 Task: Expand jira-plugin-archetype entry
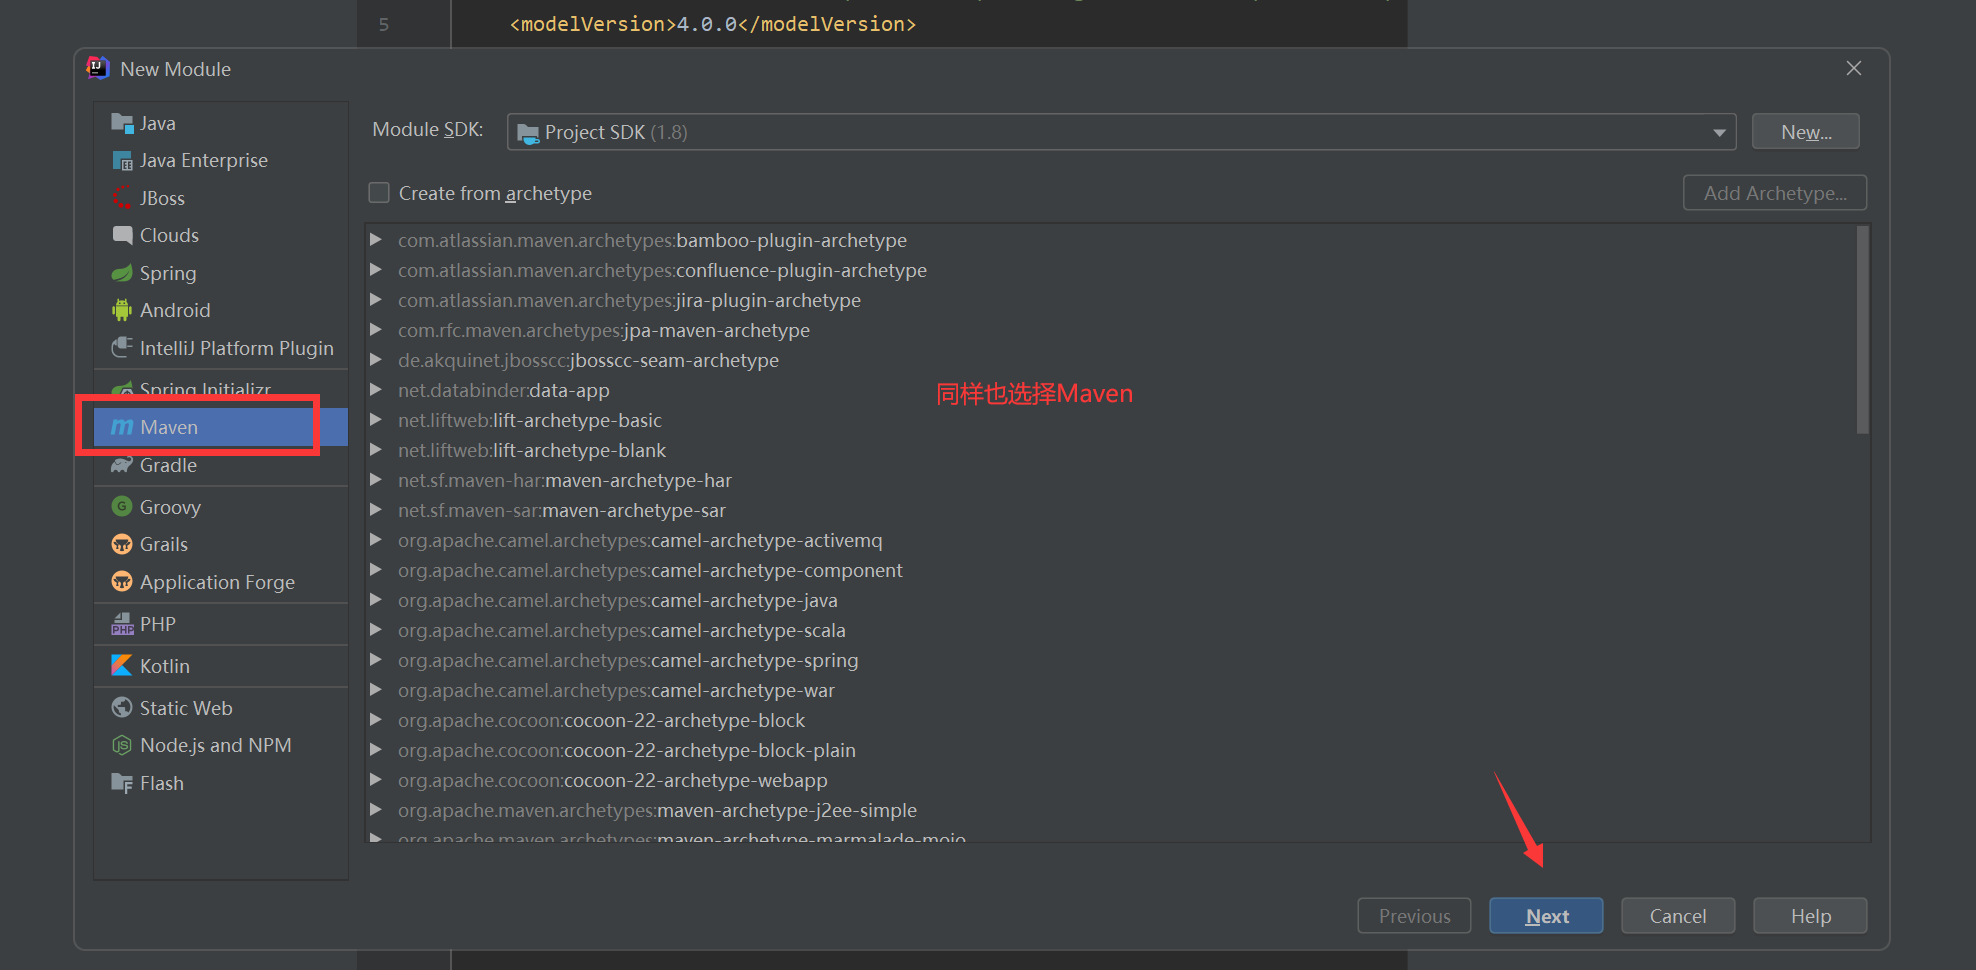pos(376,300)
